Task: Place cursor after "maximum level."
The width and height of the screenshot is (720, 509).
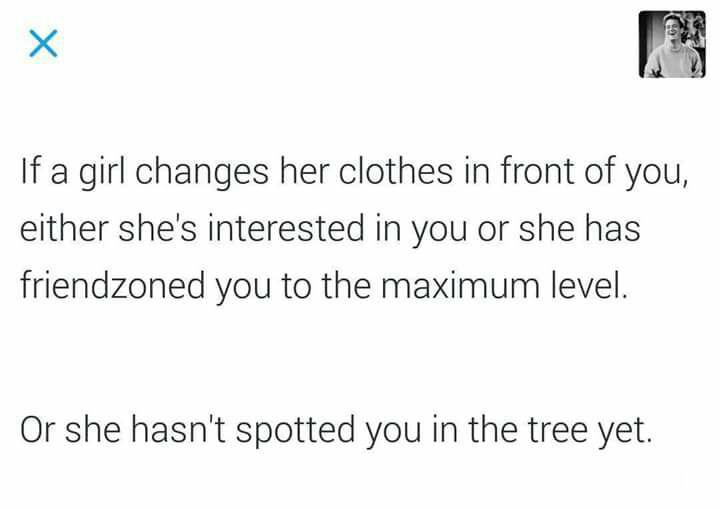Action: (x=628, y=286)
